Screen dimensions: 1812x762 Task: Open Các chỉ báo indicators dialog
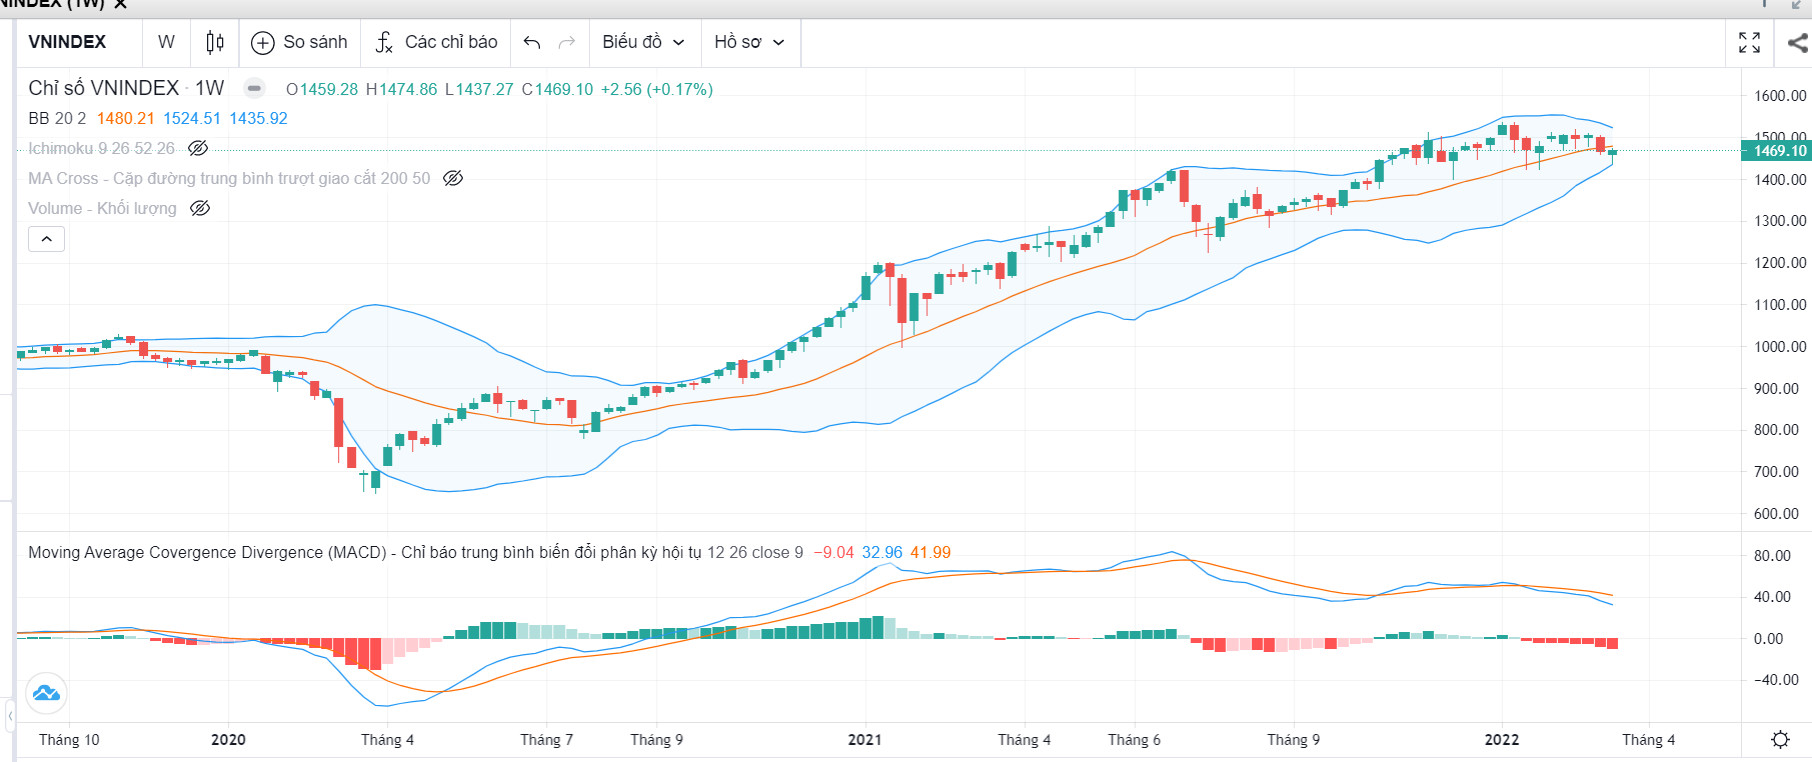pos(436,42)
